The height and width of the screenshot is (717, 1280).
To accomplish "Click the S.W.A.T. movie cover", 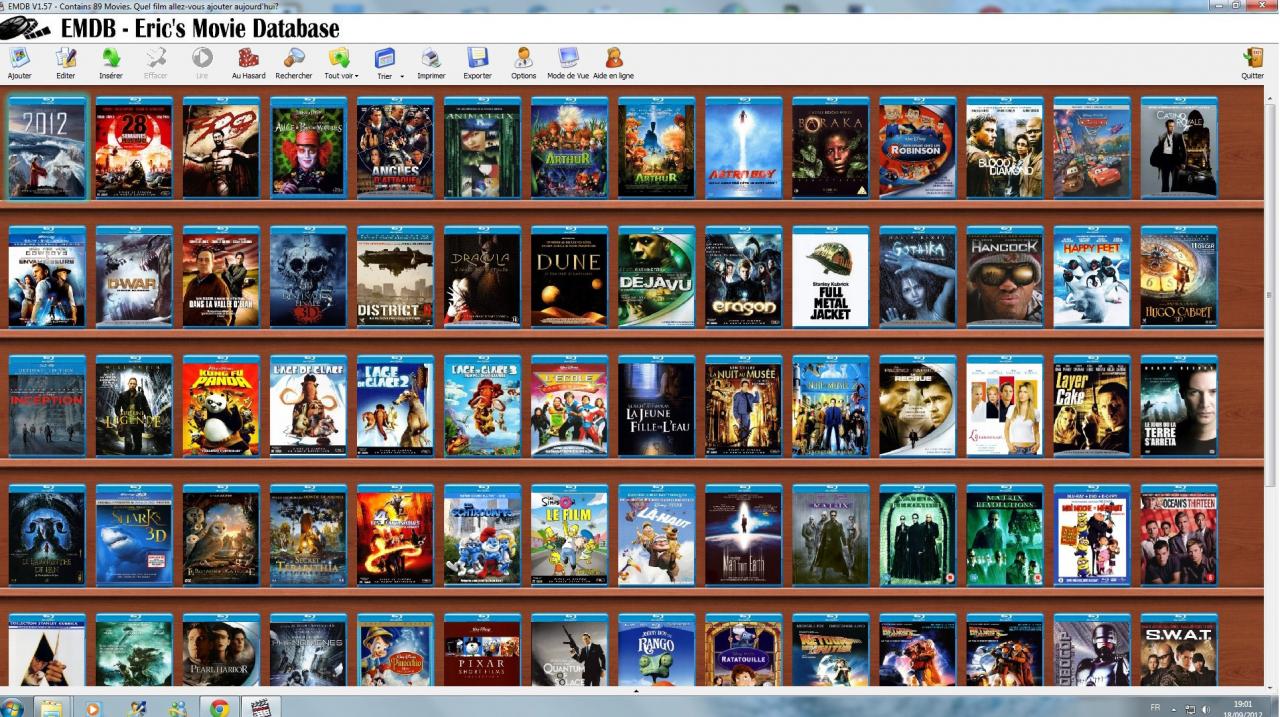I will point(1178,650).
